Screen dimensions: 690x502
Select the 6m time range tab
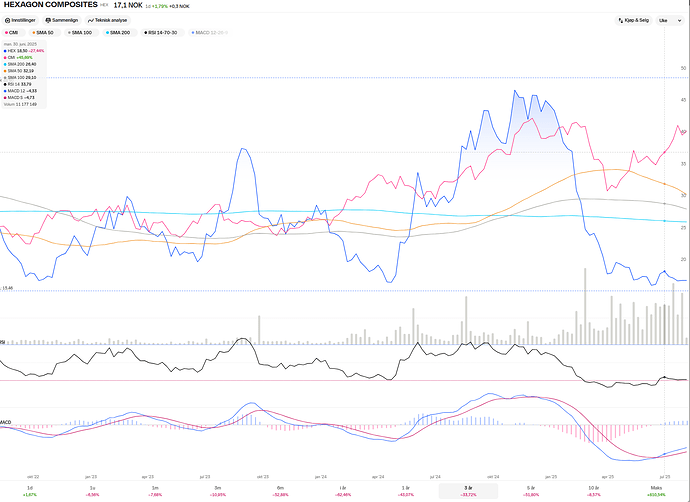pyautogui.click(x=280, y=491)
